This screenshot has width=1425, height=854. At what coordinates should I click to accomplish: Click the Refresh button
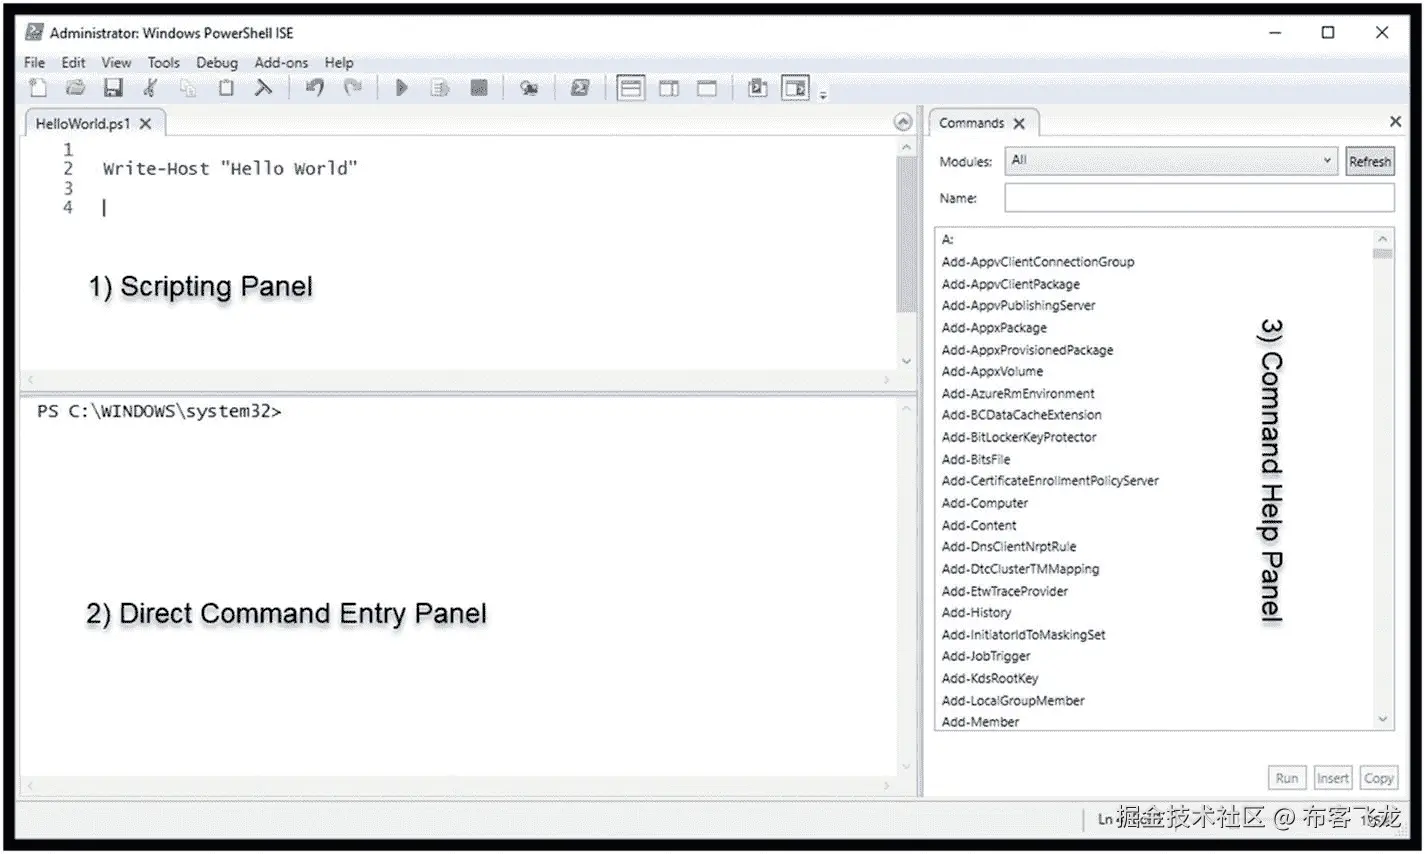(x=1369, y=161)
